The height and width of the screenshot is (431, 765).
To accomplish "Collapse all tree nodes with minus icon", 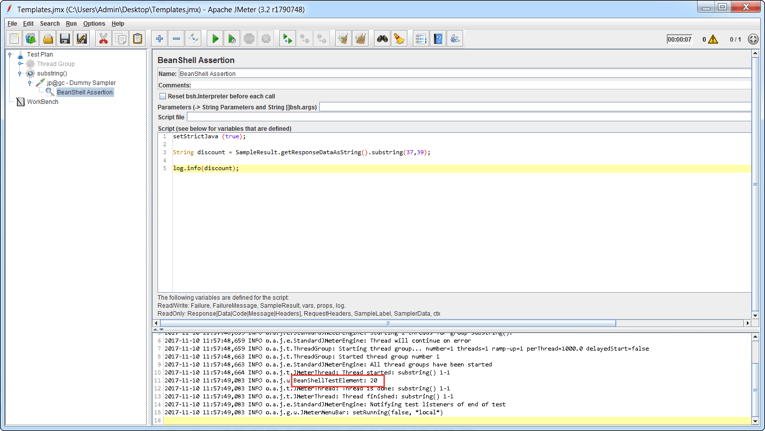I will pos(176,39).
